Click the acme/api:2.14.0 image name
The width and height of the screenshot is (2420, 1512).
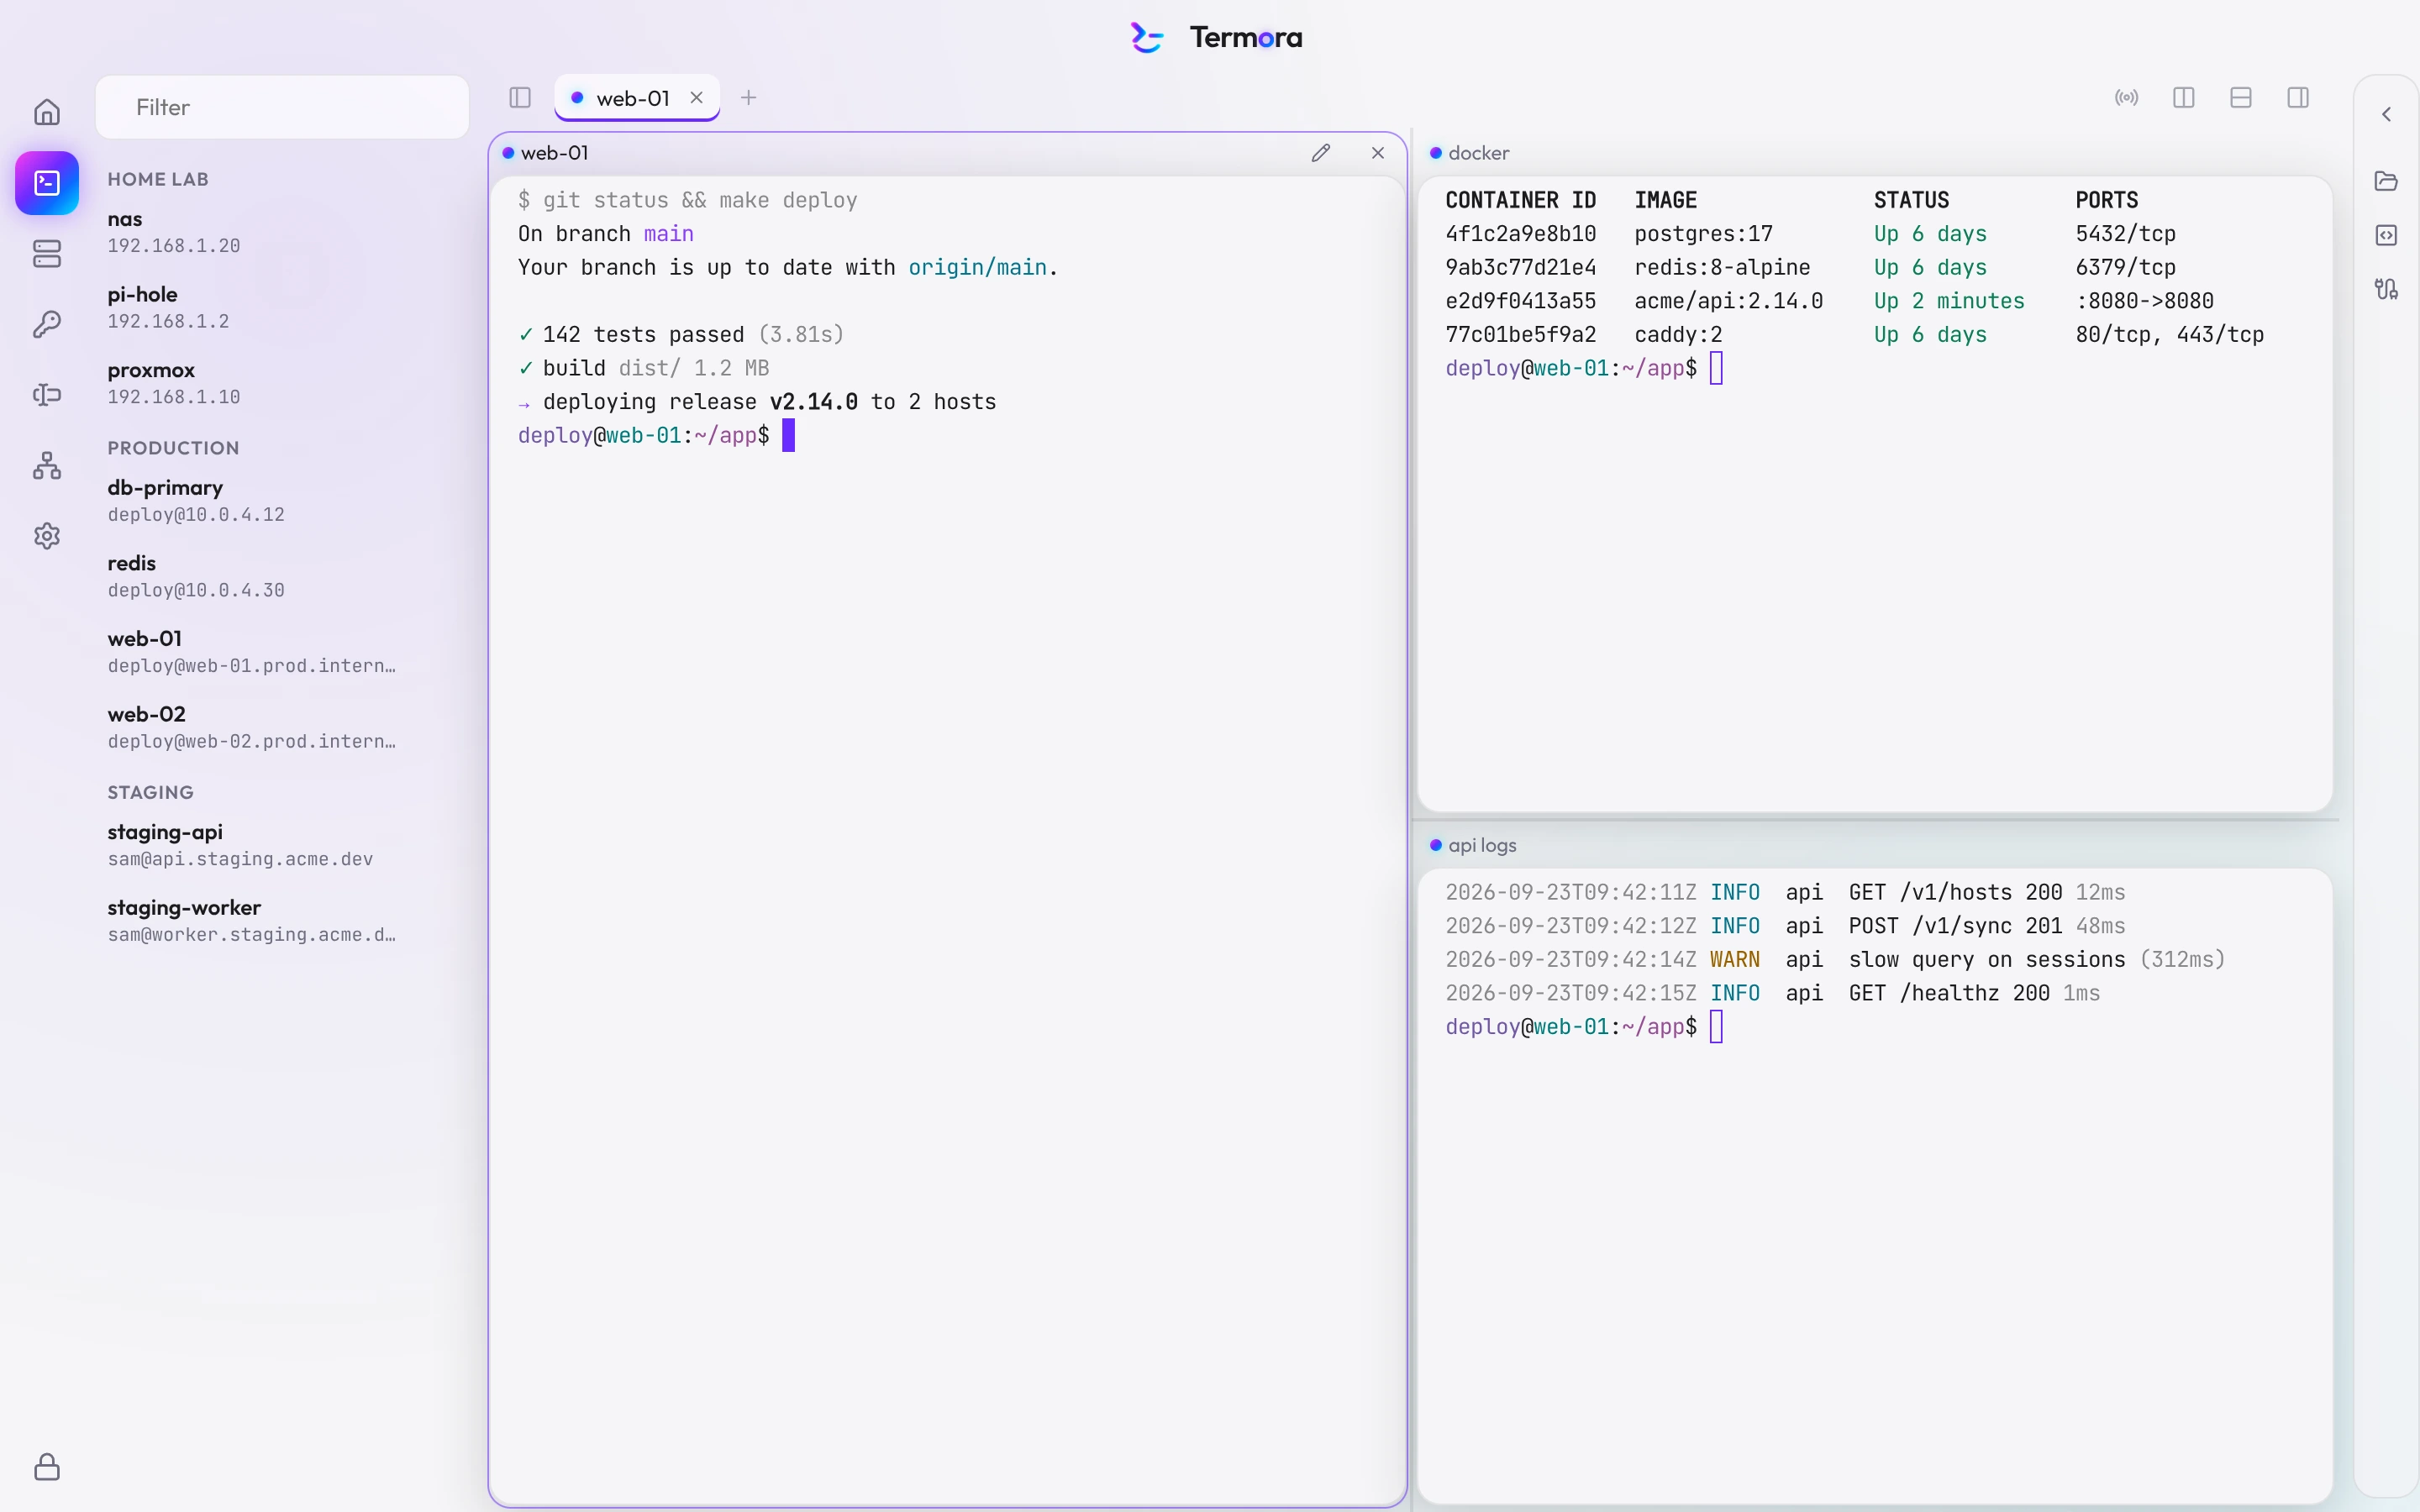(x=1728, y=301)
